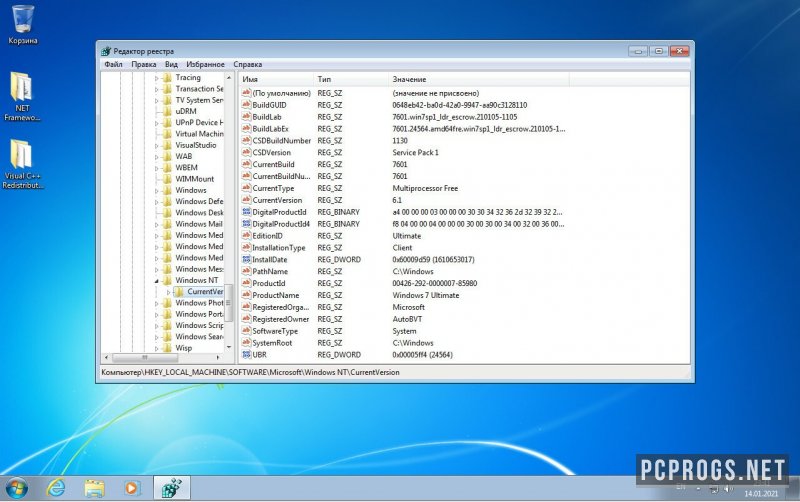Image resolution: width=800 pixels, height=502 pixels.
Task: Click the default value (По умолчанию) icon
Action: pyautogui.click(x=246, y=93)
